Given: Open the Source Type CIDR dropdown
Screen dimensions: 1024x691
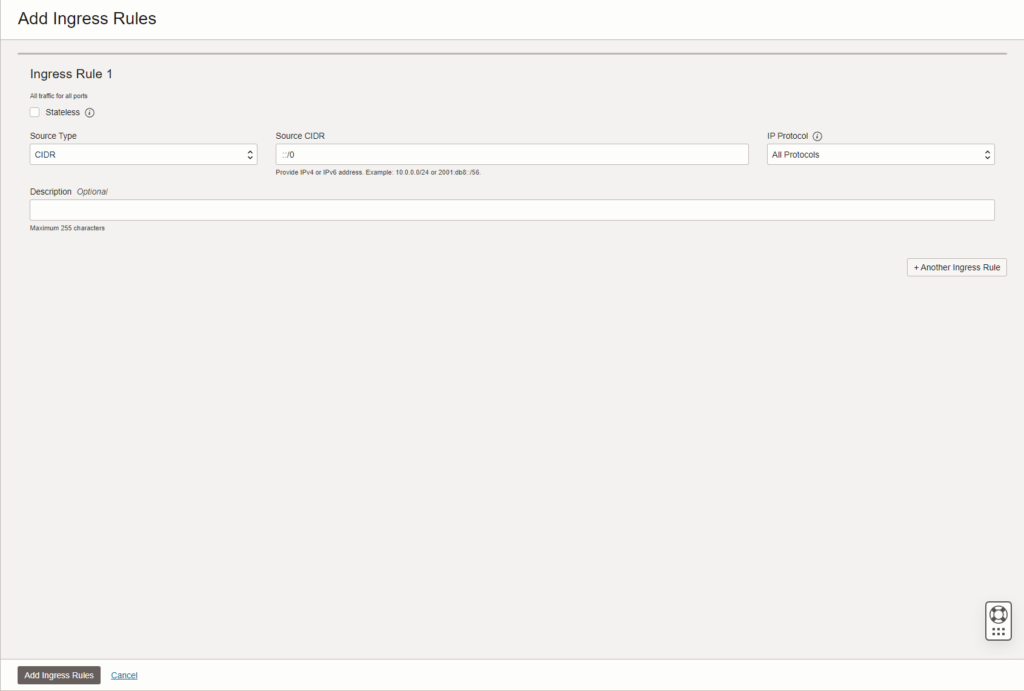Looking at the screenshot, I should pos(144,155).
